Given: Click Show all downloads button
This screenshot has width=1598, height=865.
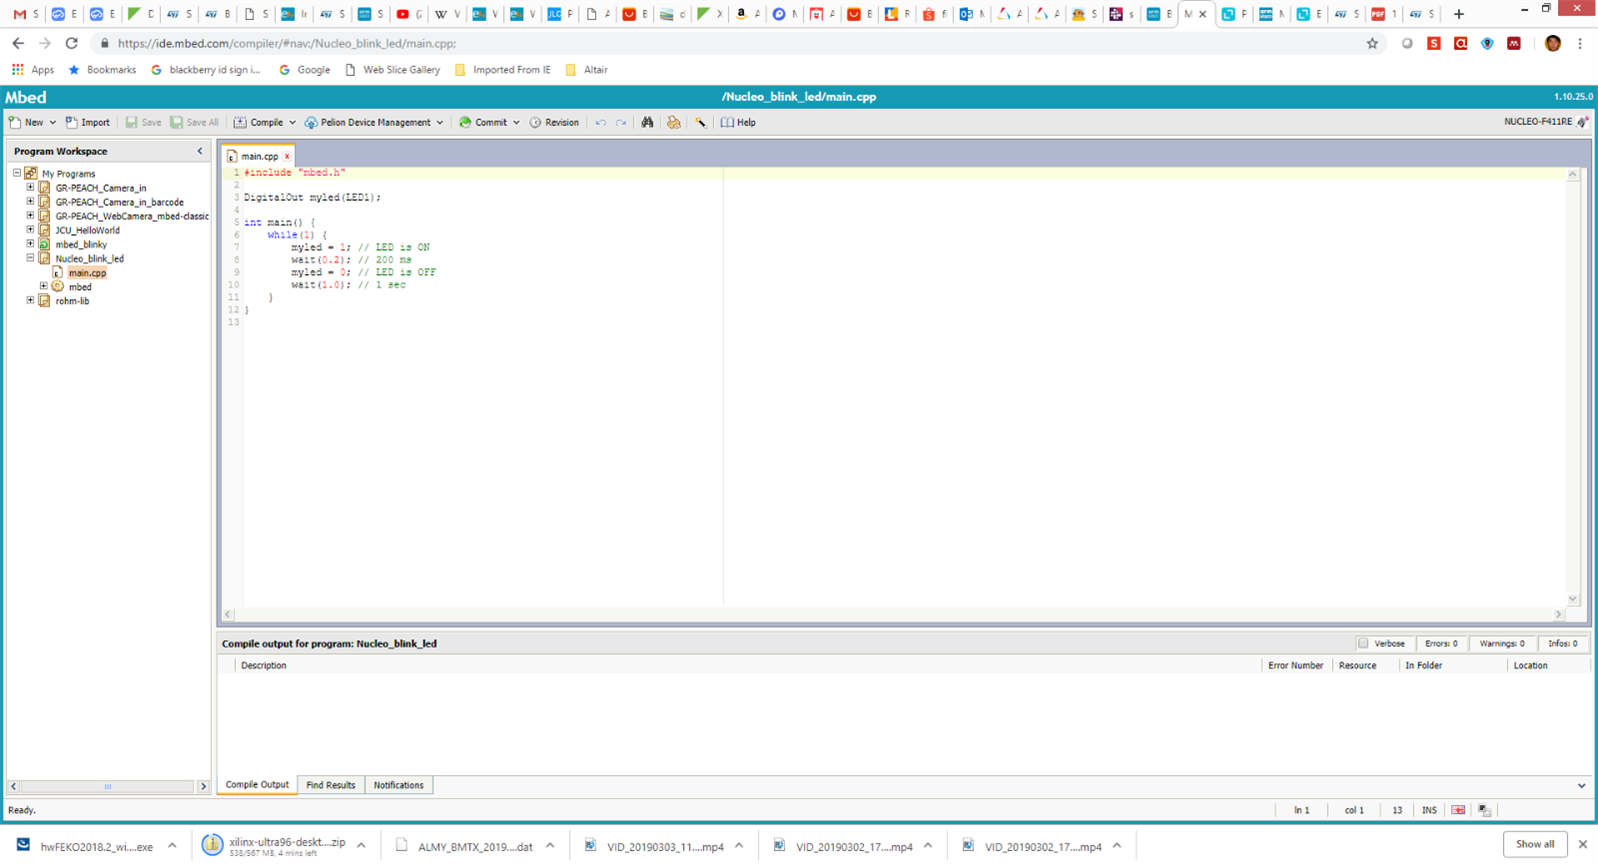Looking at the screenshot, I should coord(1534,844).
